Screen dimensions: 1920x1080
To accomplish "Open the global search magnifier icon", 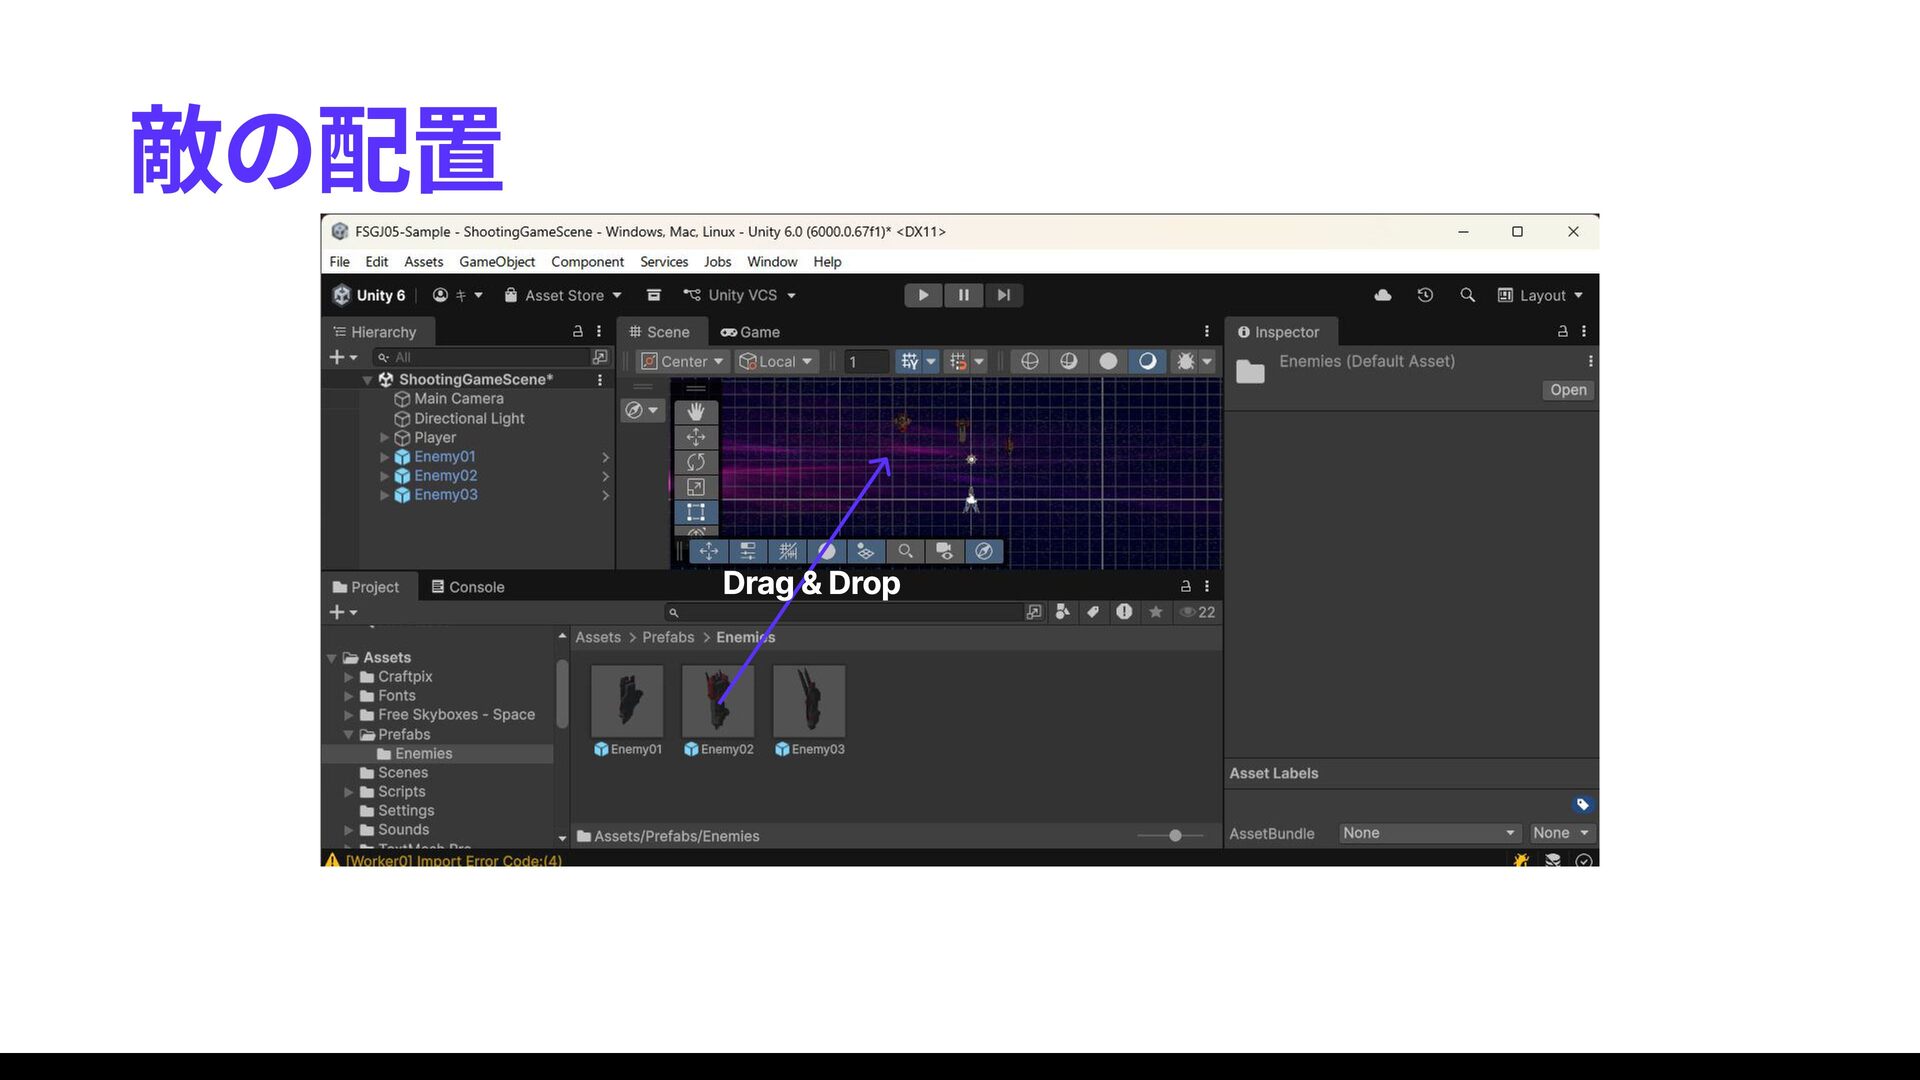I will click(1467, 295).
